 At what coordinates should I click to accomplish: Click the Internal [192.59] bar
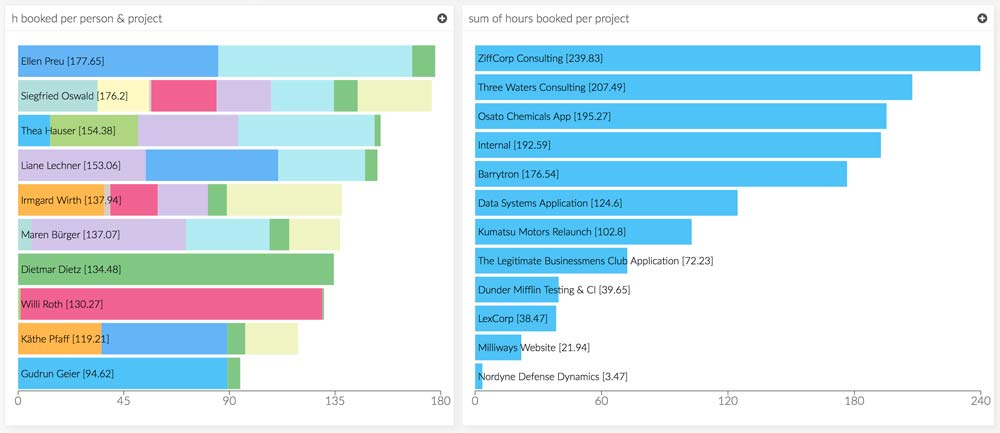pos(678,145)
